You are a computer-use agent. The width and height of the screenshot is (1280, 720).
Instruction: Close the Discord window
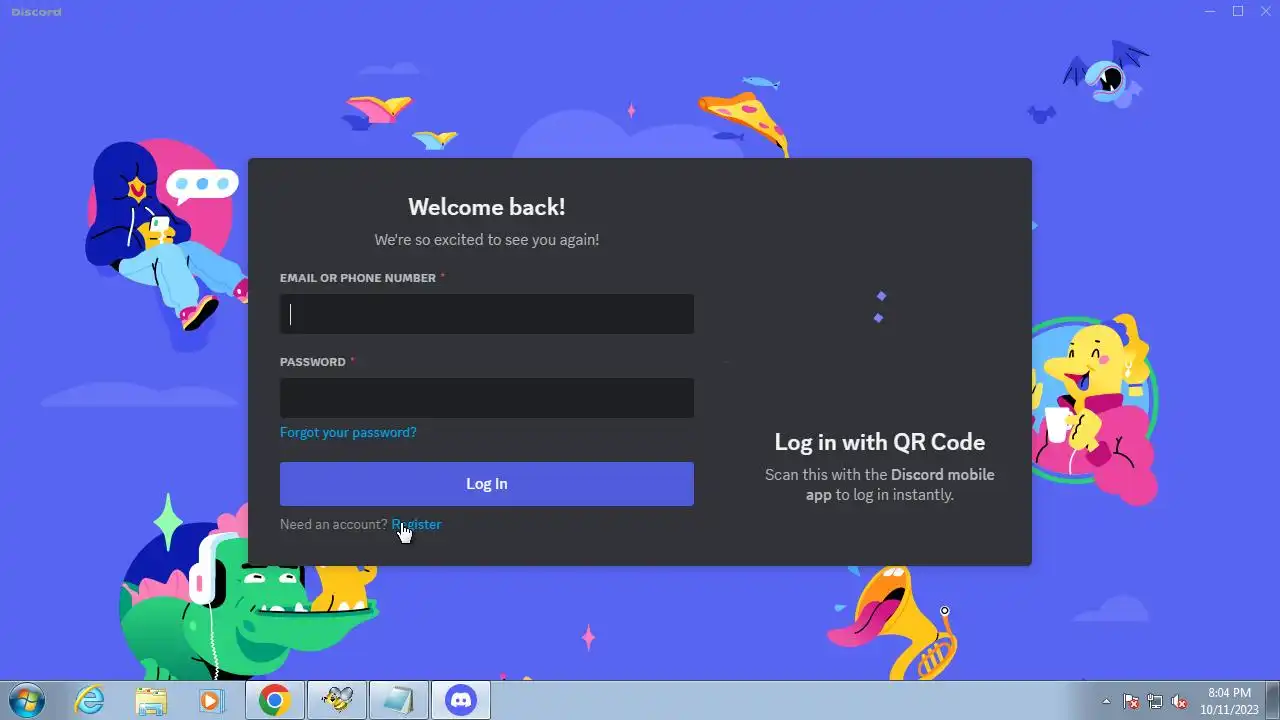tap(1265, 11)
